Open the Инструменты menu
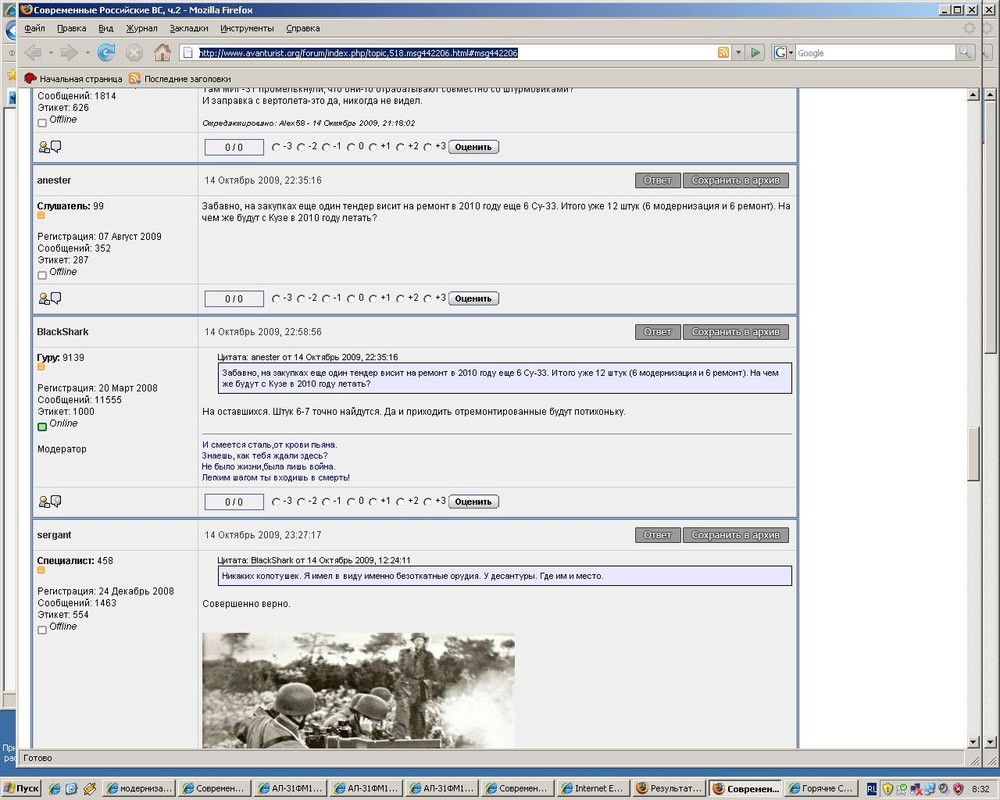The image size is (1000, 800). (247, 29)
